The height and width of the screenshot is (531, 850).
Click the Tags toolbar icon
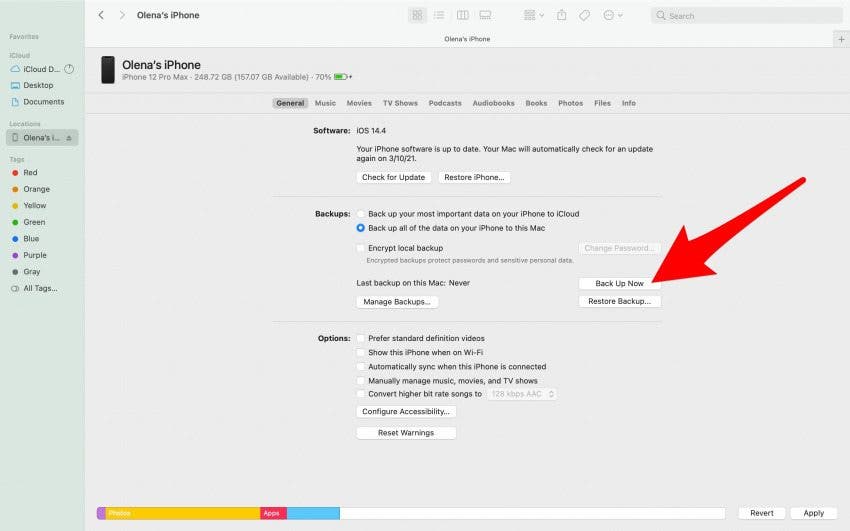tap(584, 15)
